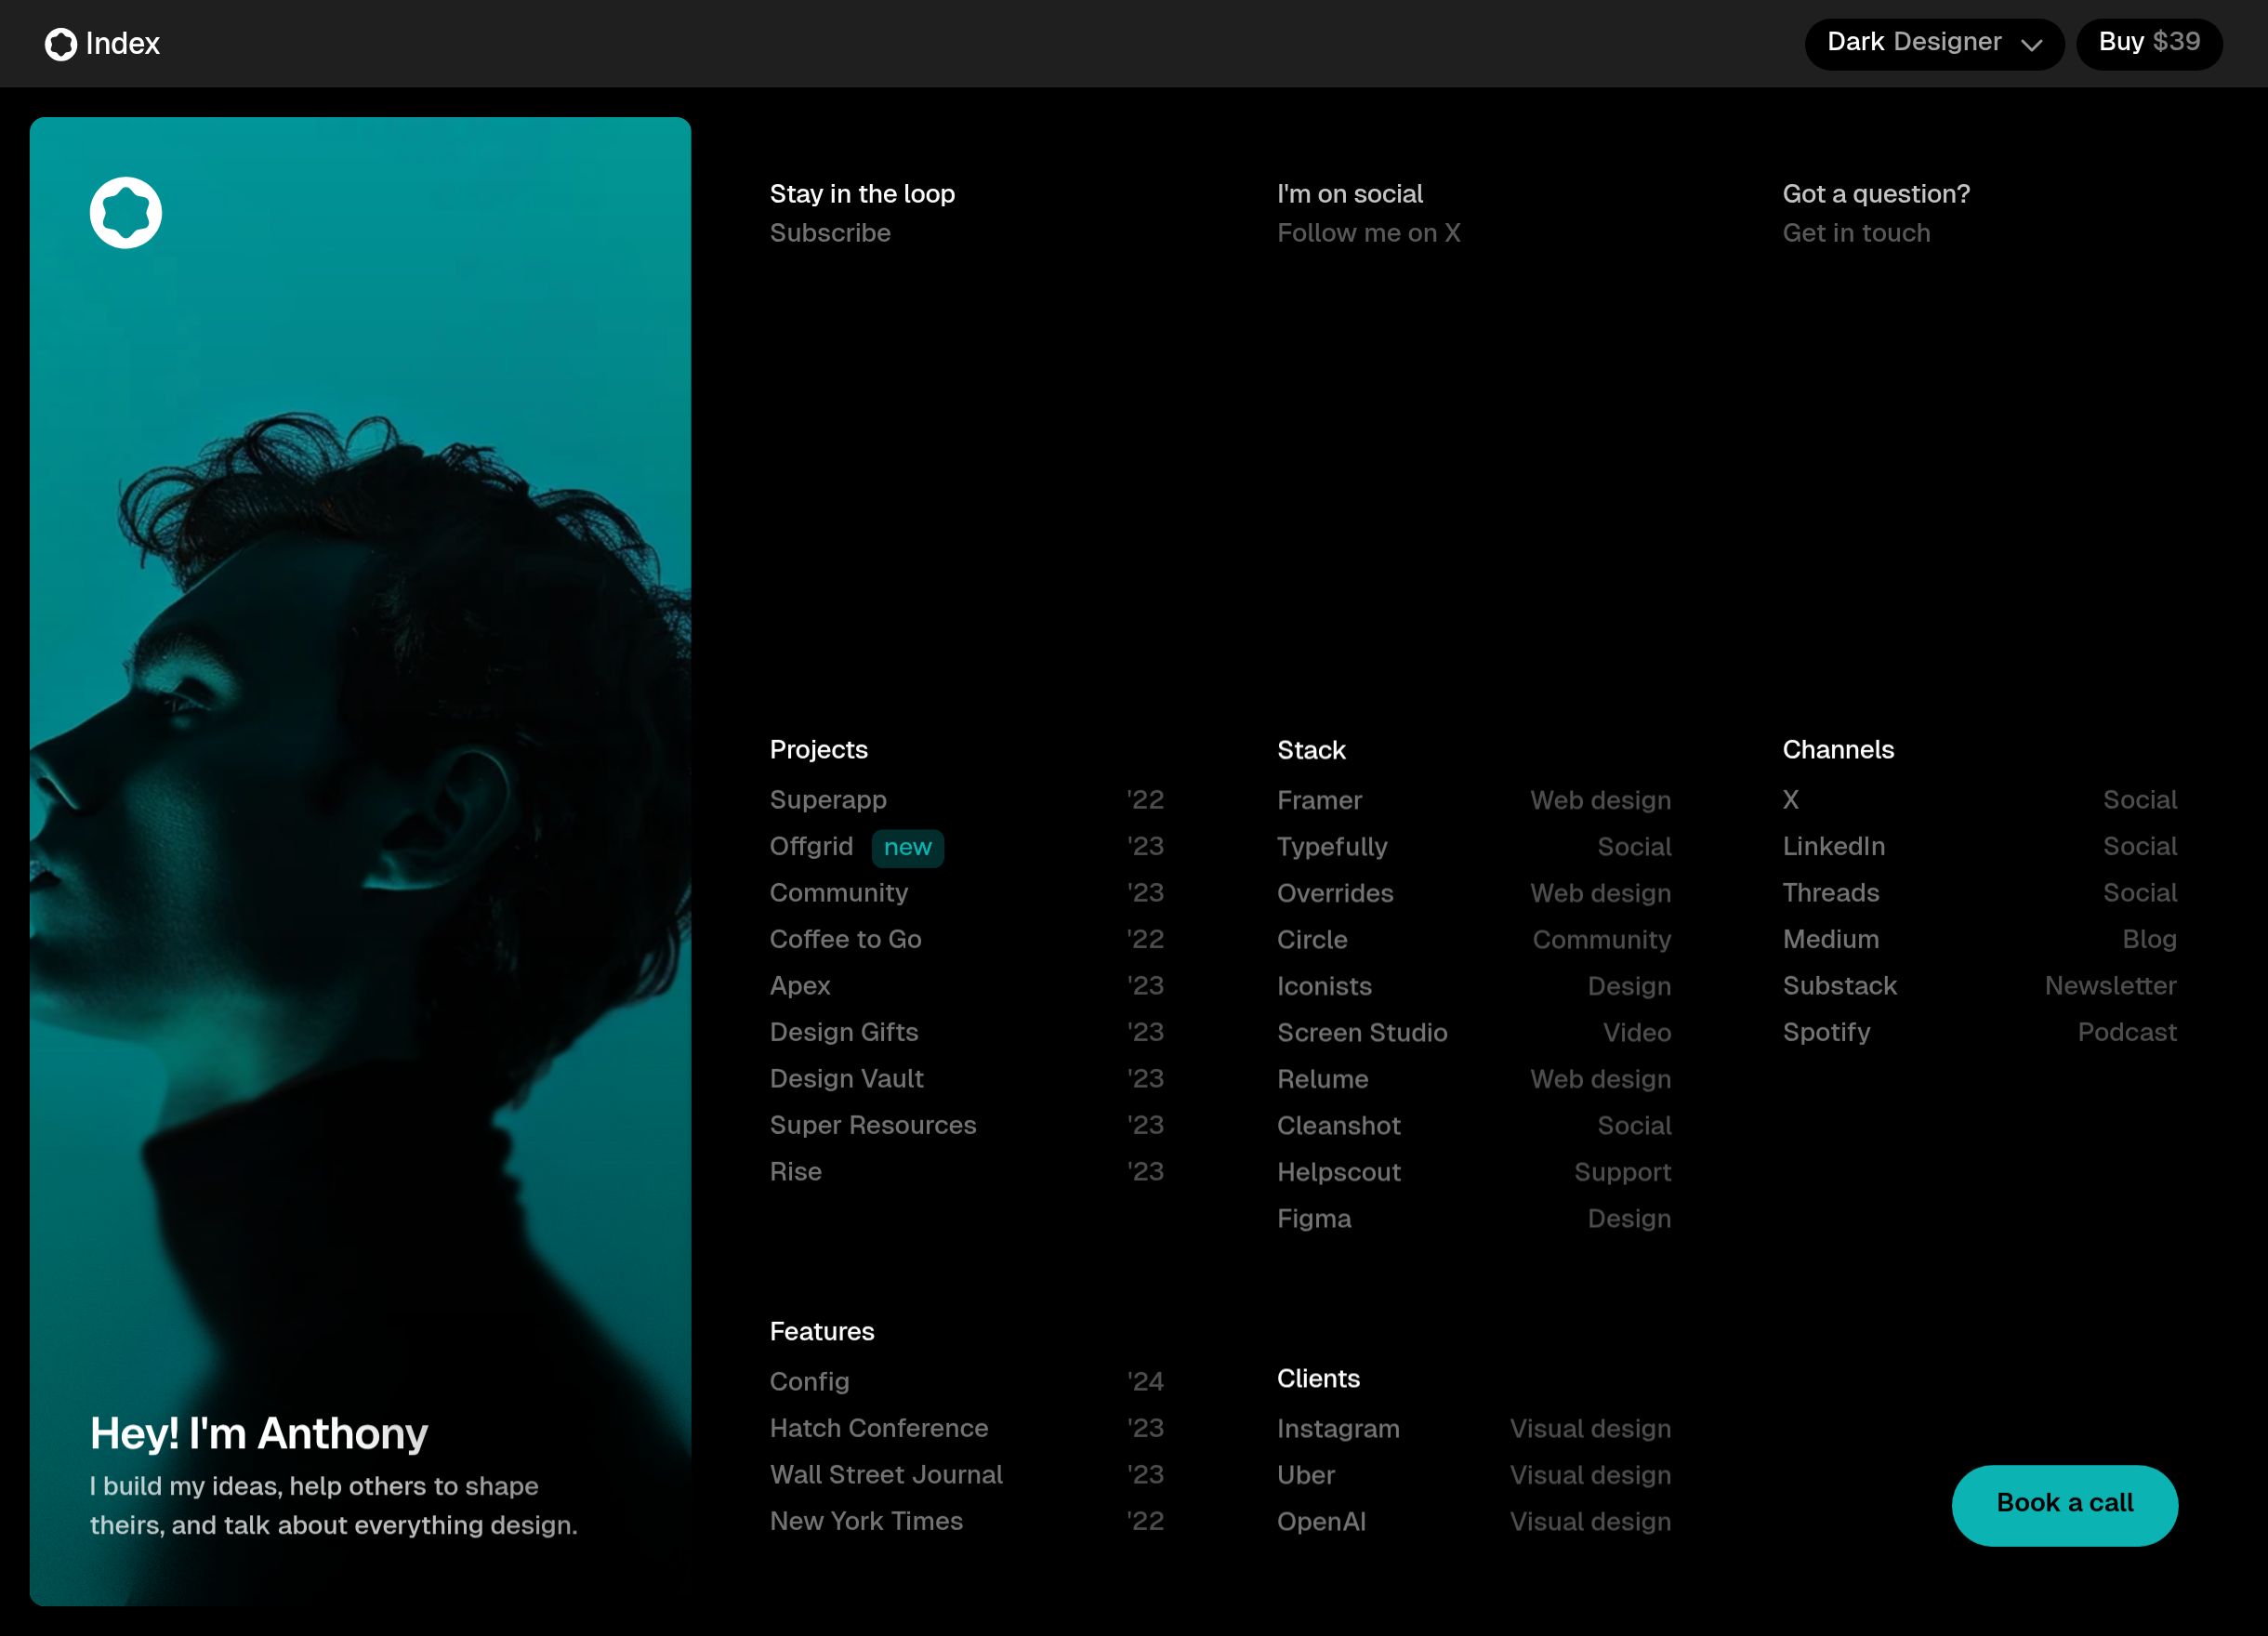Click the OpenAI client entry
Viewport: 2268px width, 1636px height.
click(1321, 1521)
